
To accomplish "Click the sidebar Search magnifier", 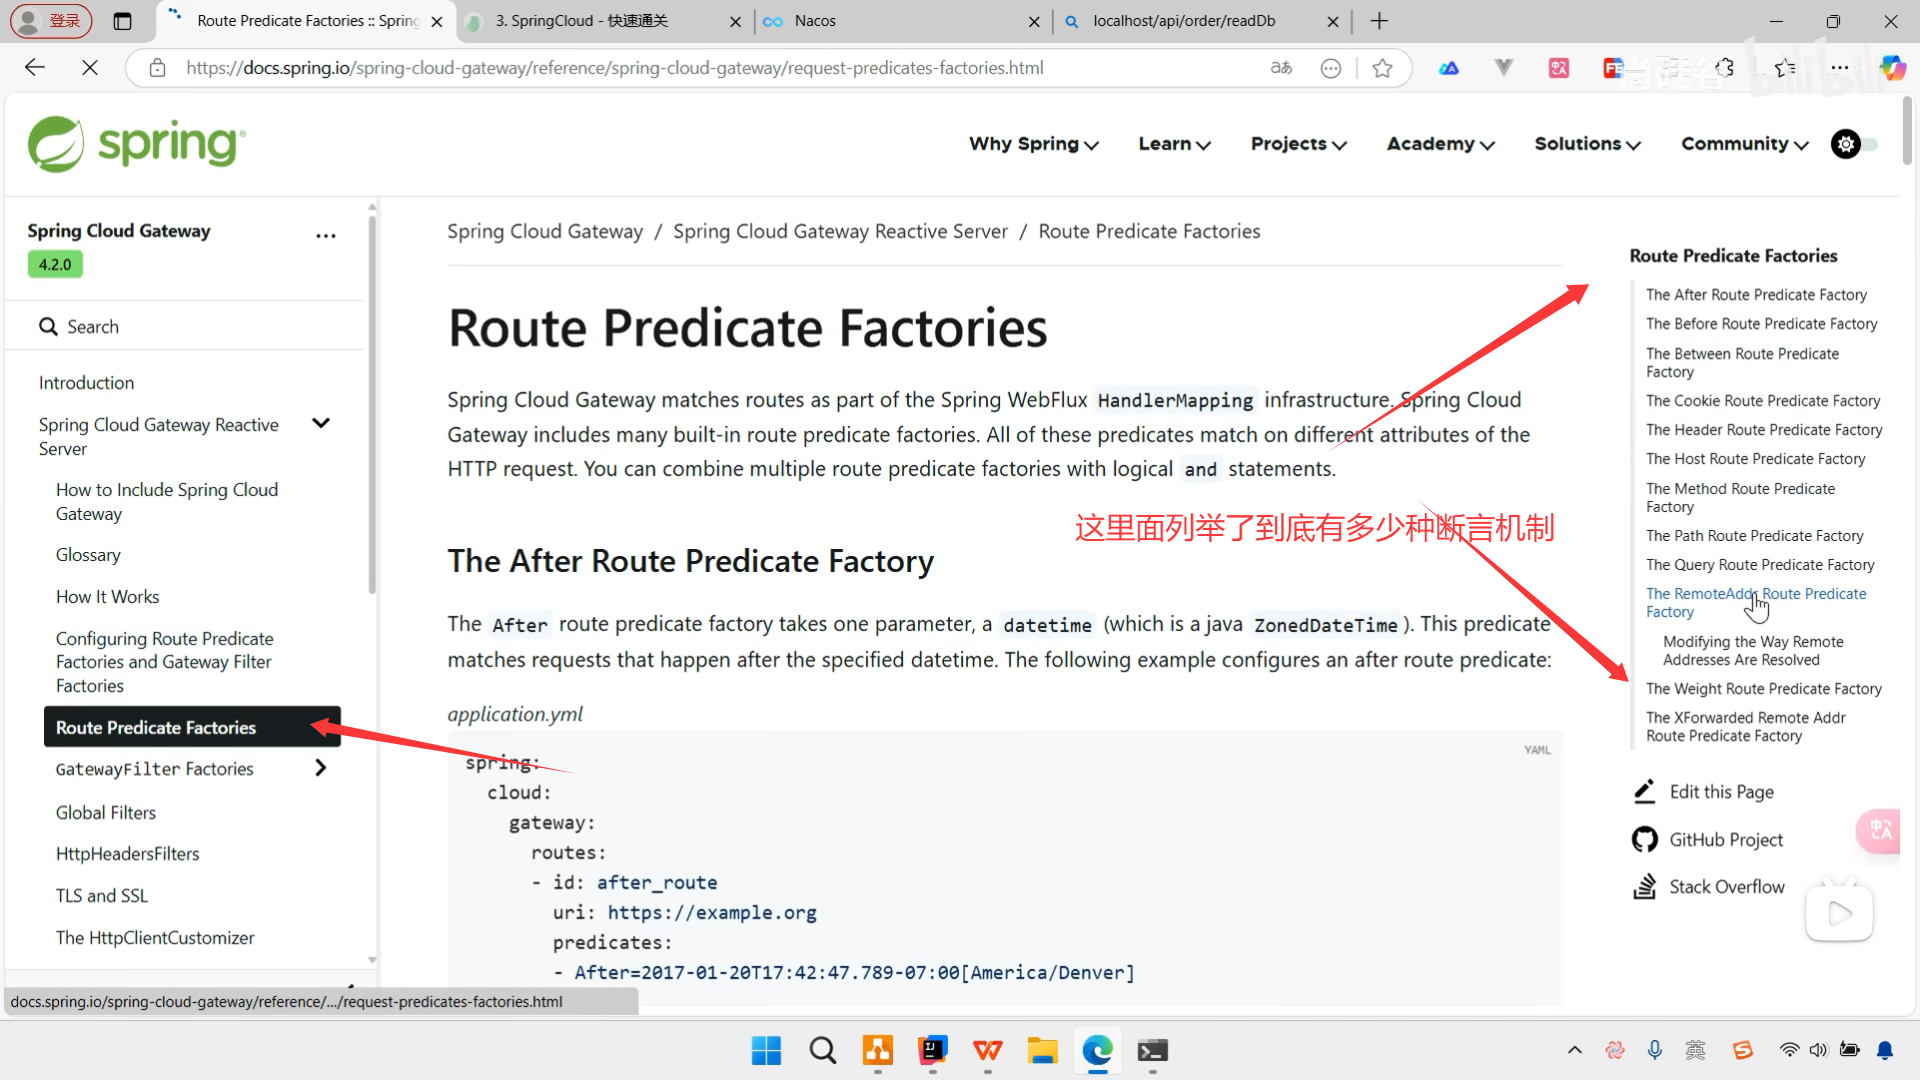I will pyautogui.click(x=48, y=327).
